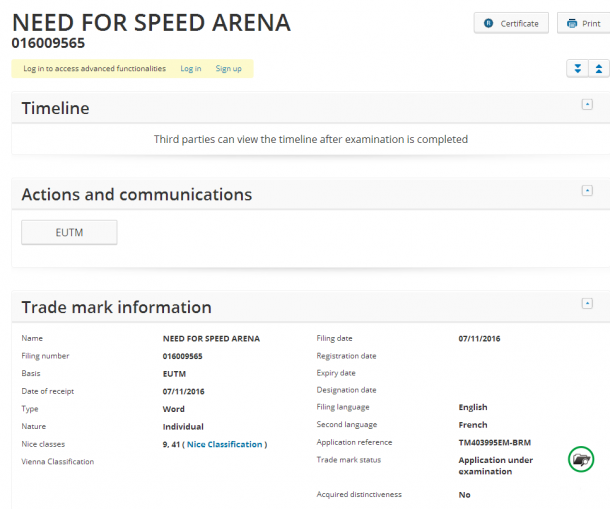Click the timeline notice about third parties
Viewport: 610px width, 509px height.
[311, 139]
